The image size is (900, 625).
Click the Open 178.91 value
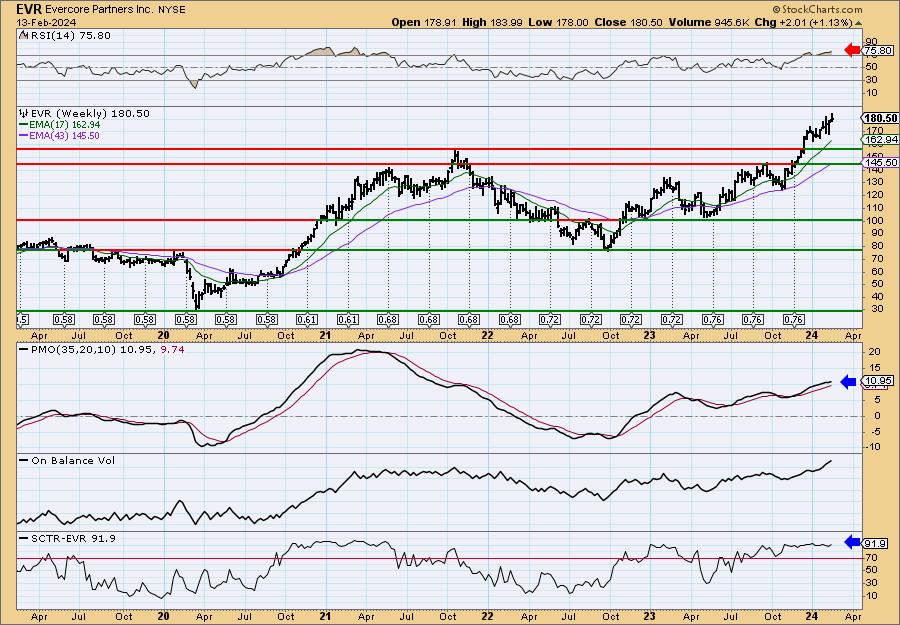pos(424,22)
